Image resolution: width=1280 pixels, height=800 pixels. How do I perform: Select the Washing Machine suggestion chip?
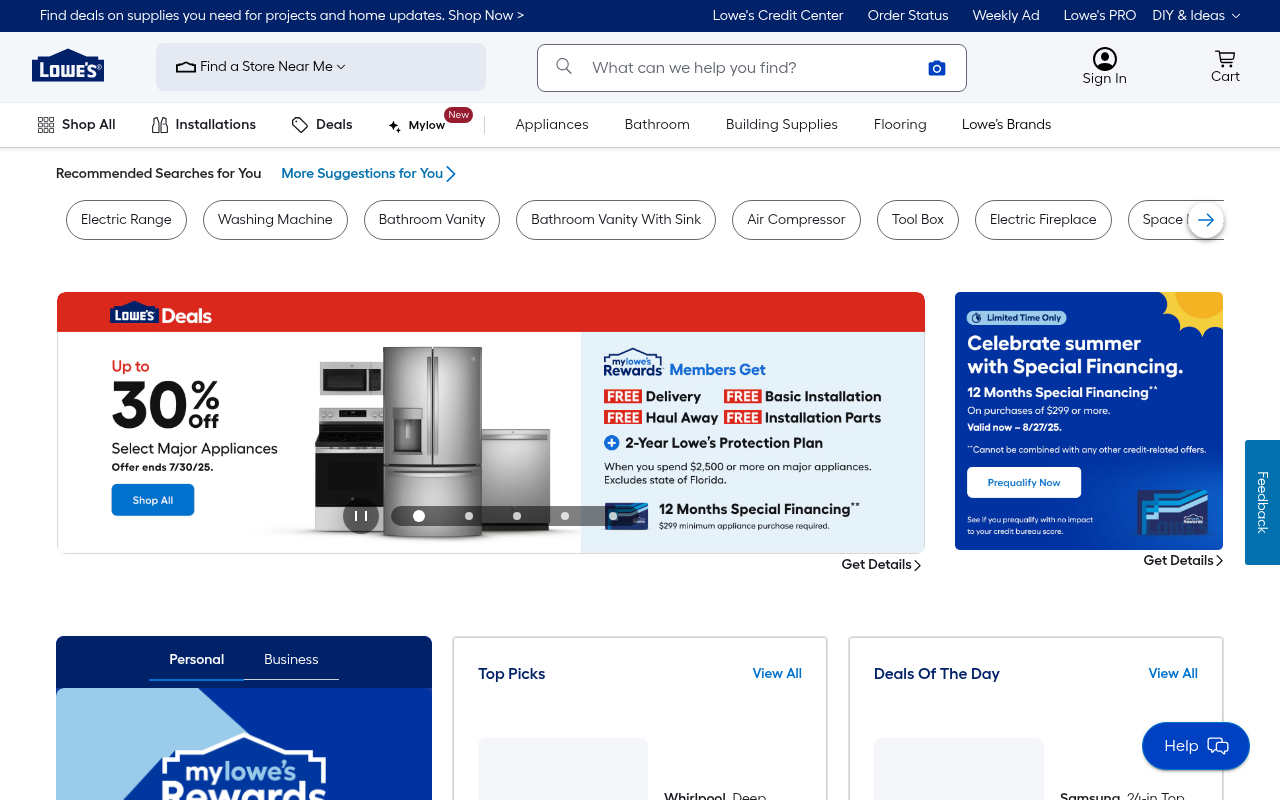(275, 220)
